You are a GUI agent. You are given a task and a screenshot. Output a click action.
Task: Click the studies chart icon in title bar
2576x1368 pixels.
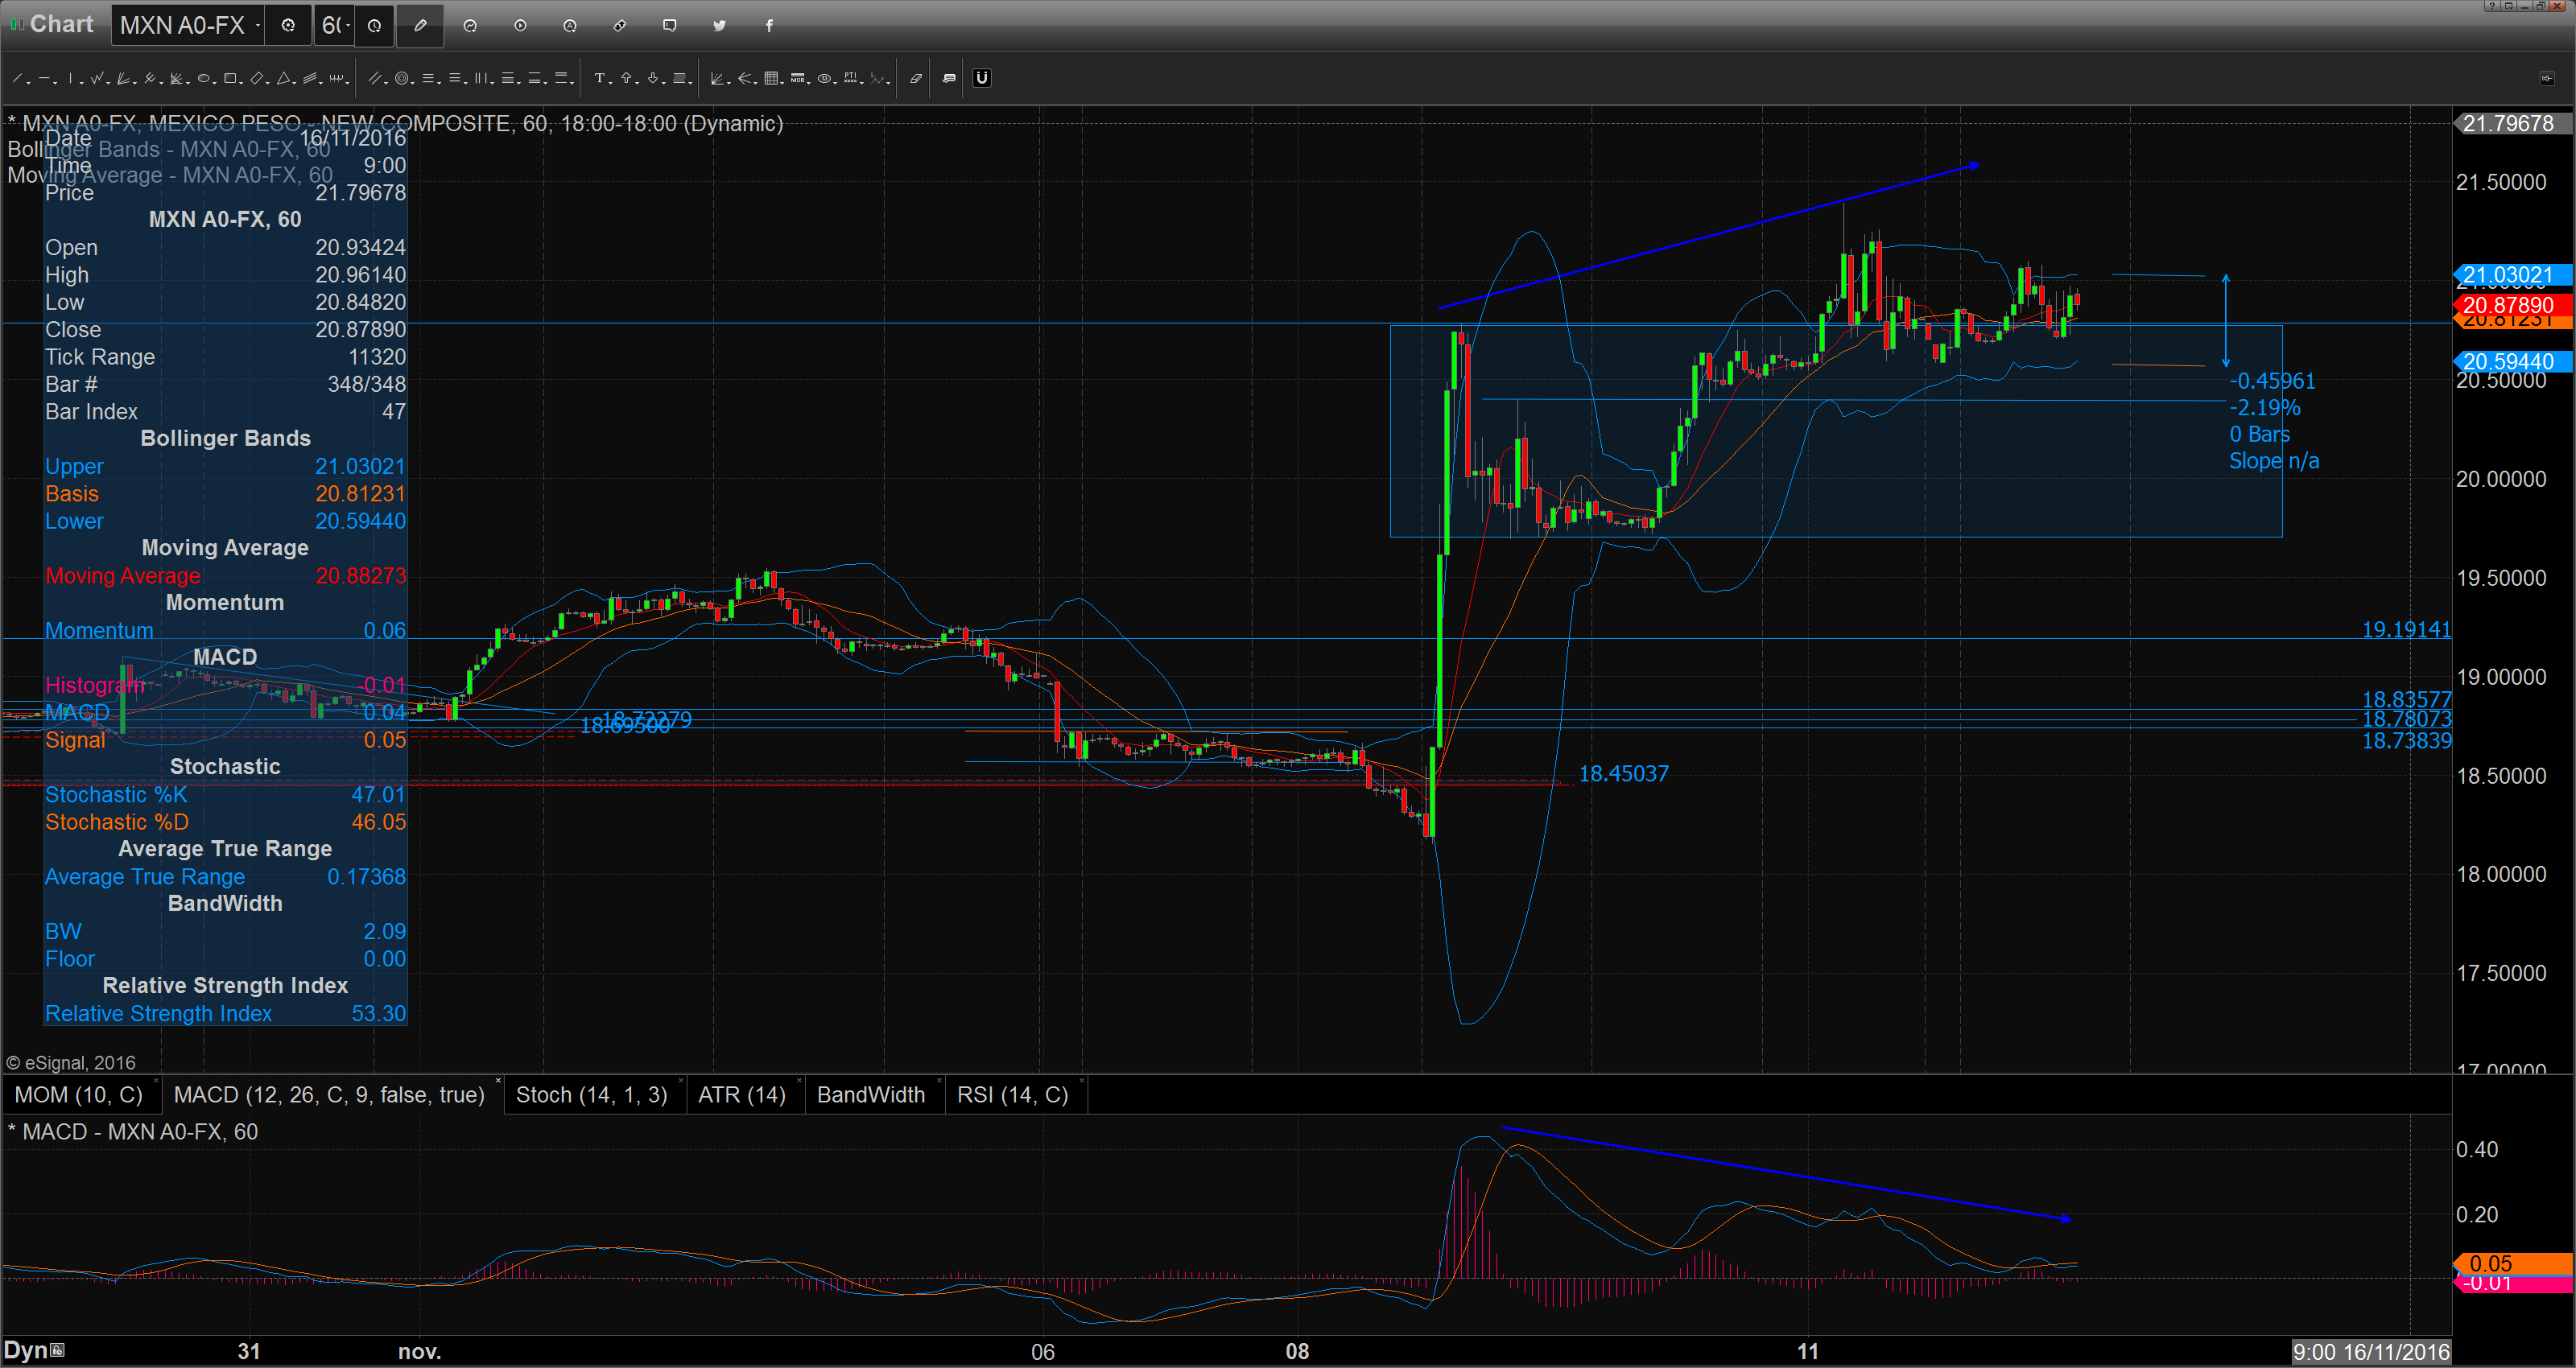point(470,25)
